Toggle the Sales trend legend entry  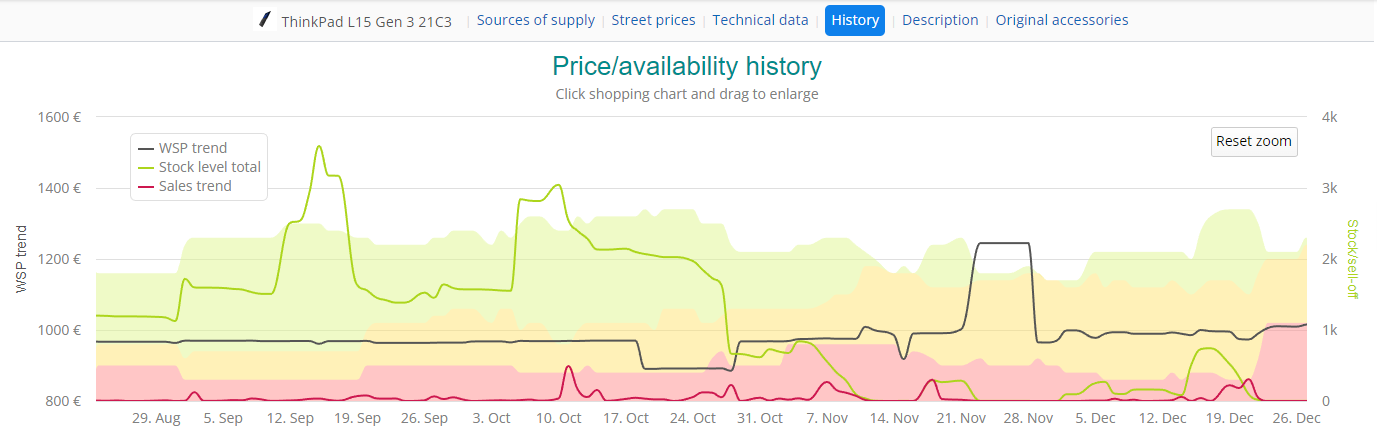click(194, 186)
